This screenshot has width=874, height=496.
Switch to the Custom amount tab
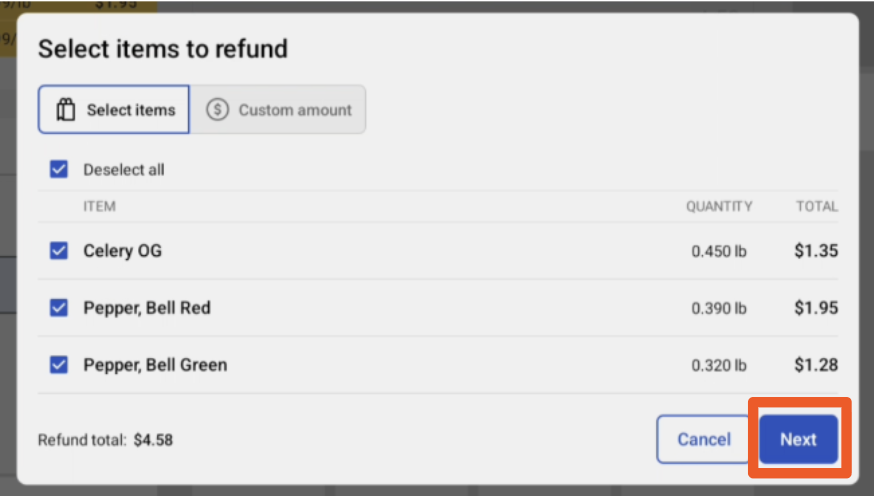click(278, 109)
